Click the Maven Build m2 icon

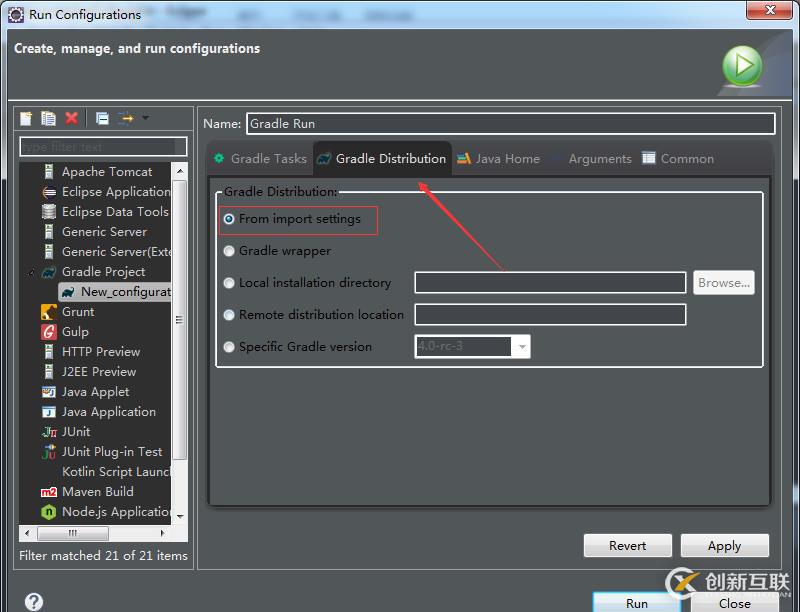click(x=48, y=492)
